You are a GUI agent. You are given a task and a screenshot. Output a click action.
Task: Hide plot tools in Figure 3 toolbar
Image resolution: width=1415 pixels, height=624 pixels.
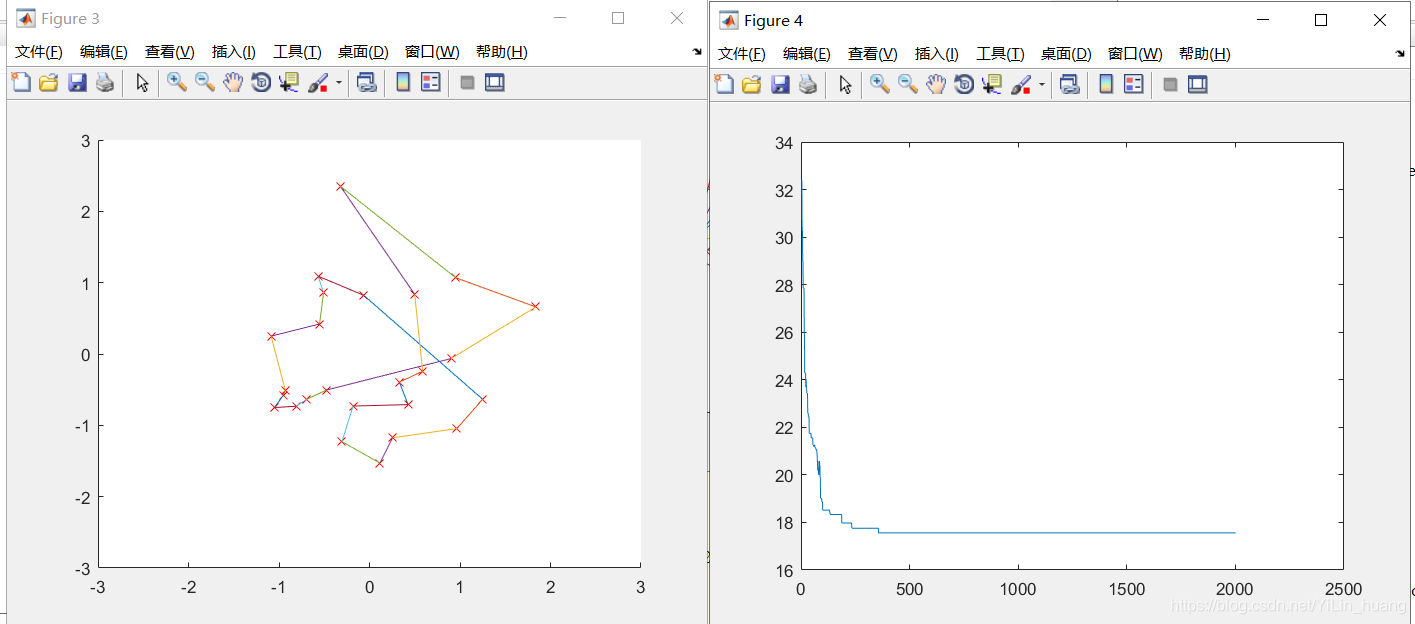tap(467, 83)
